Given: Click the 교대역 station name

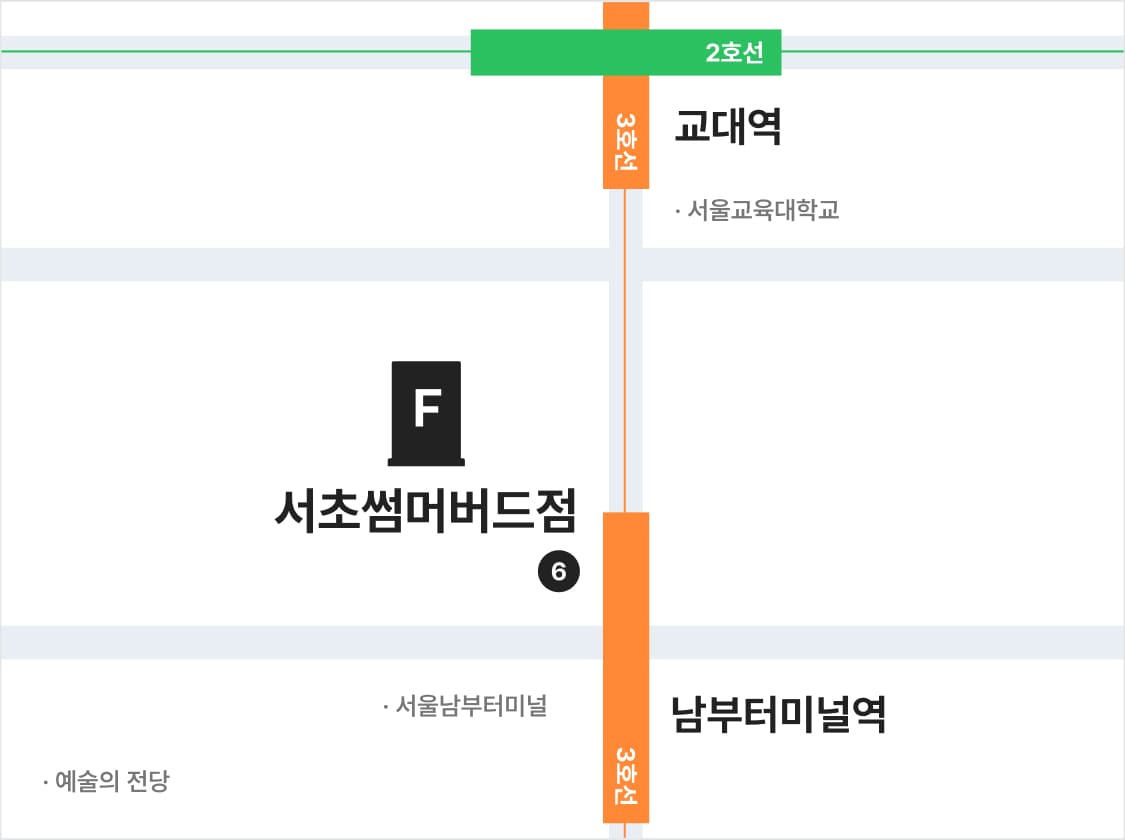Looking at the screenshot, I should pyautogui.click(x=727, y=128).
